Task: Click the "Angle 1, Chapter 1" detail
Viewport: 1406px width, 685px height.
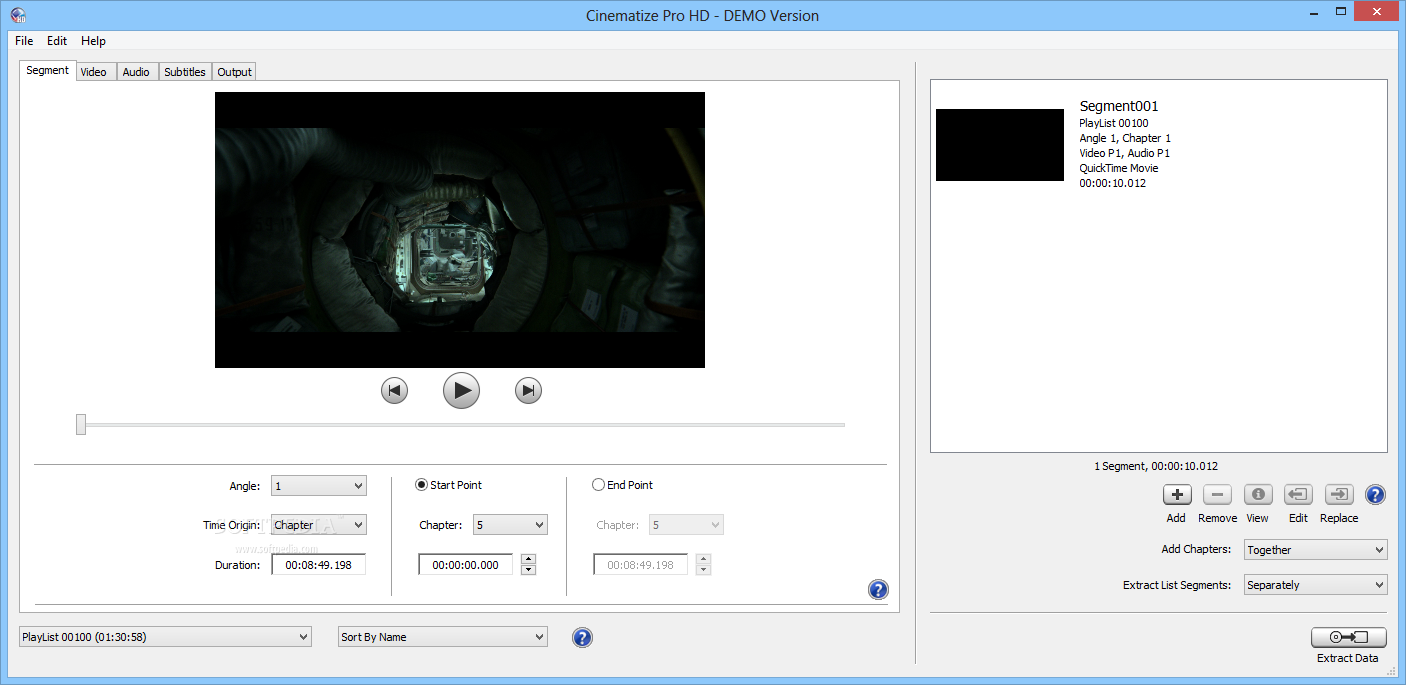Action: coord(1125,138)
